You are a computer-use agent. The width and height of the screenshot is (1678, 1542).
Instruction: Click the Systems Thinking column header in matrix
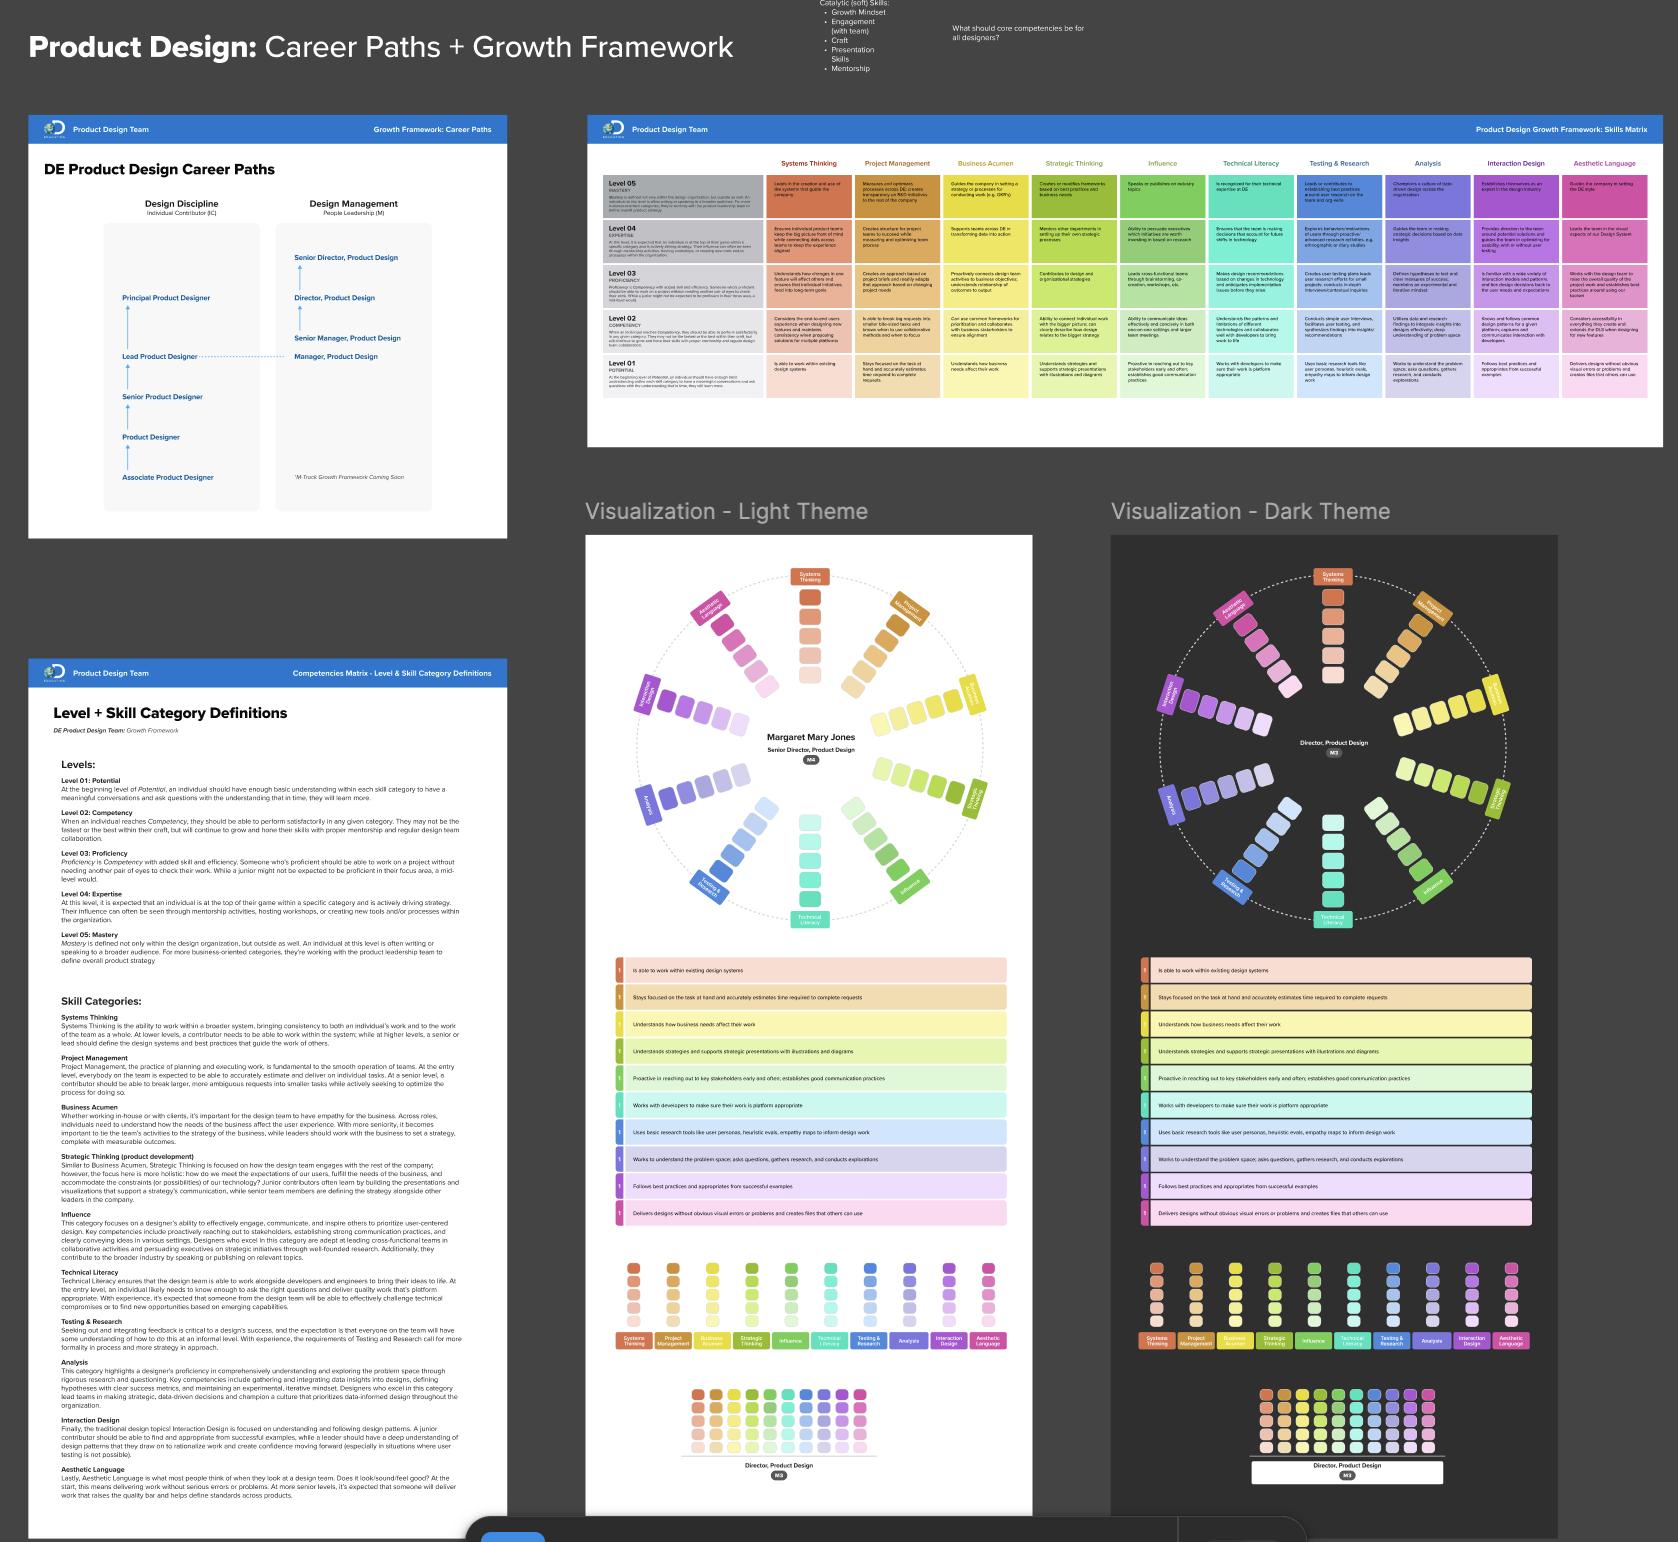(x=808, y=164)
